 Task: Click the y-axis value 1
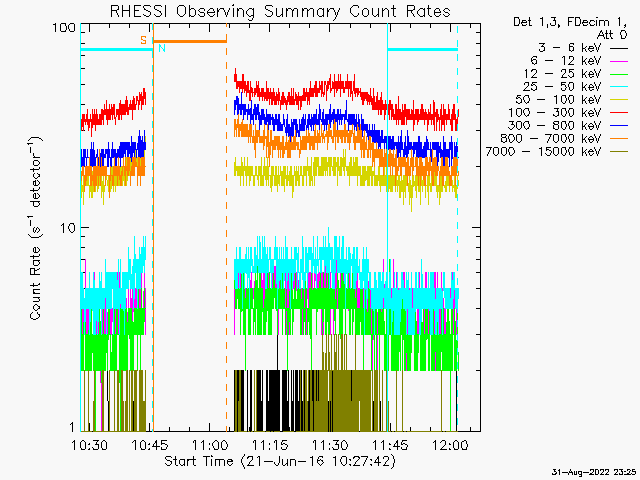coord(73,427)
